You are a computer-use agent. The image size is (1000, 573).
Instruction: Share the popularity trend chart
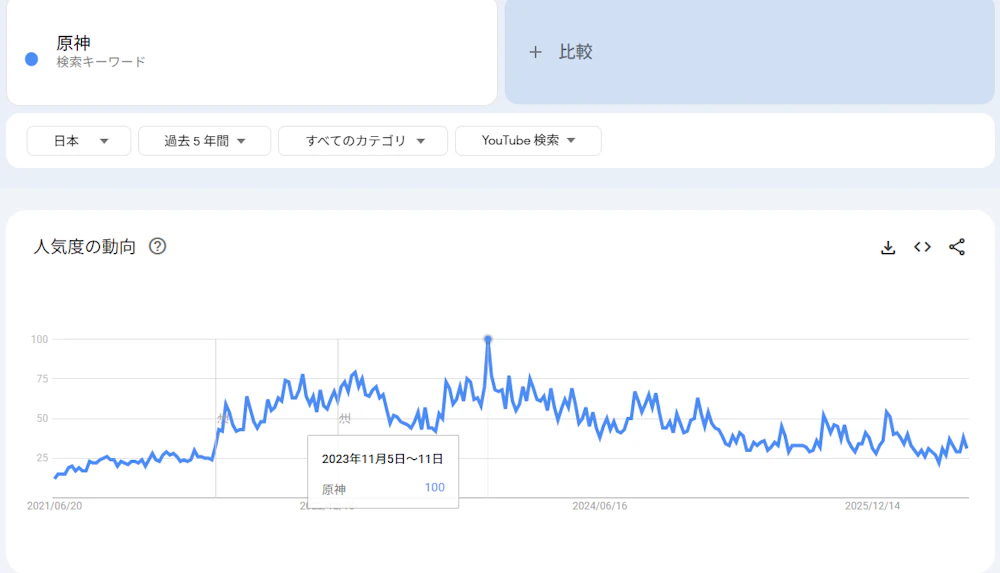pyautogui.click(x=957, y=247)
